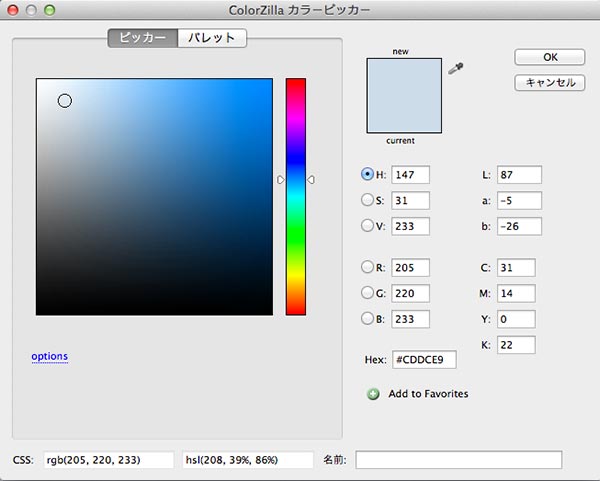
Task: Select the V value radio button
Action: [x=367, y=226]
